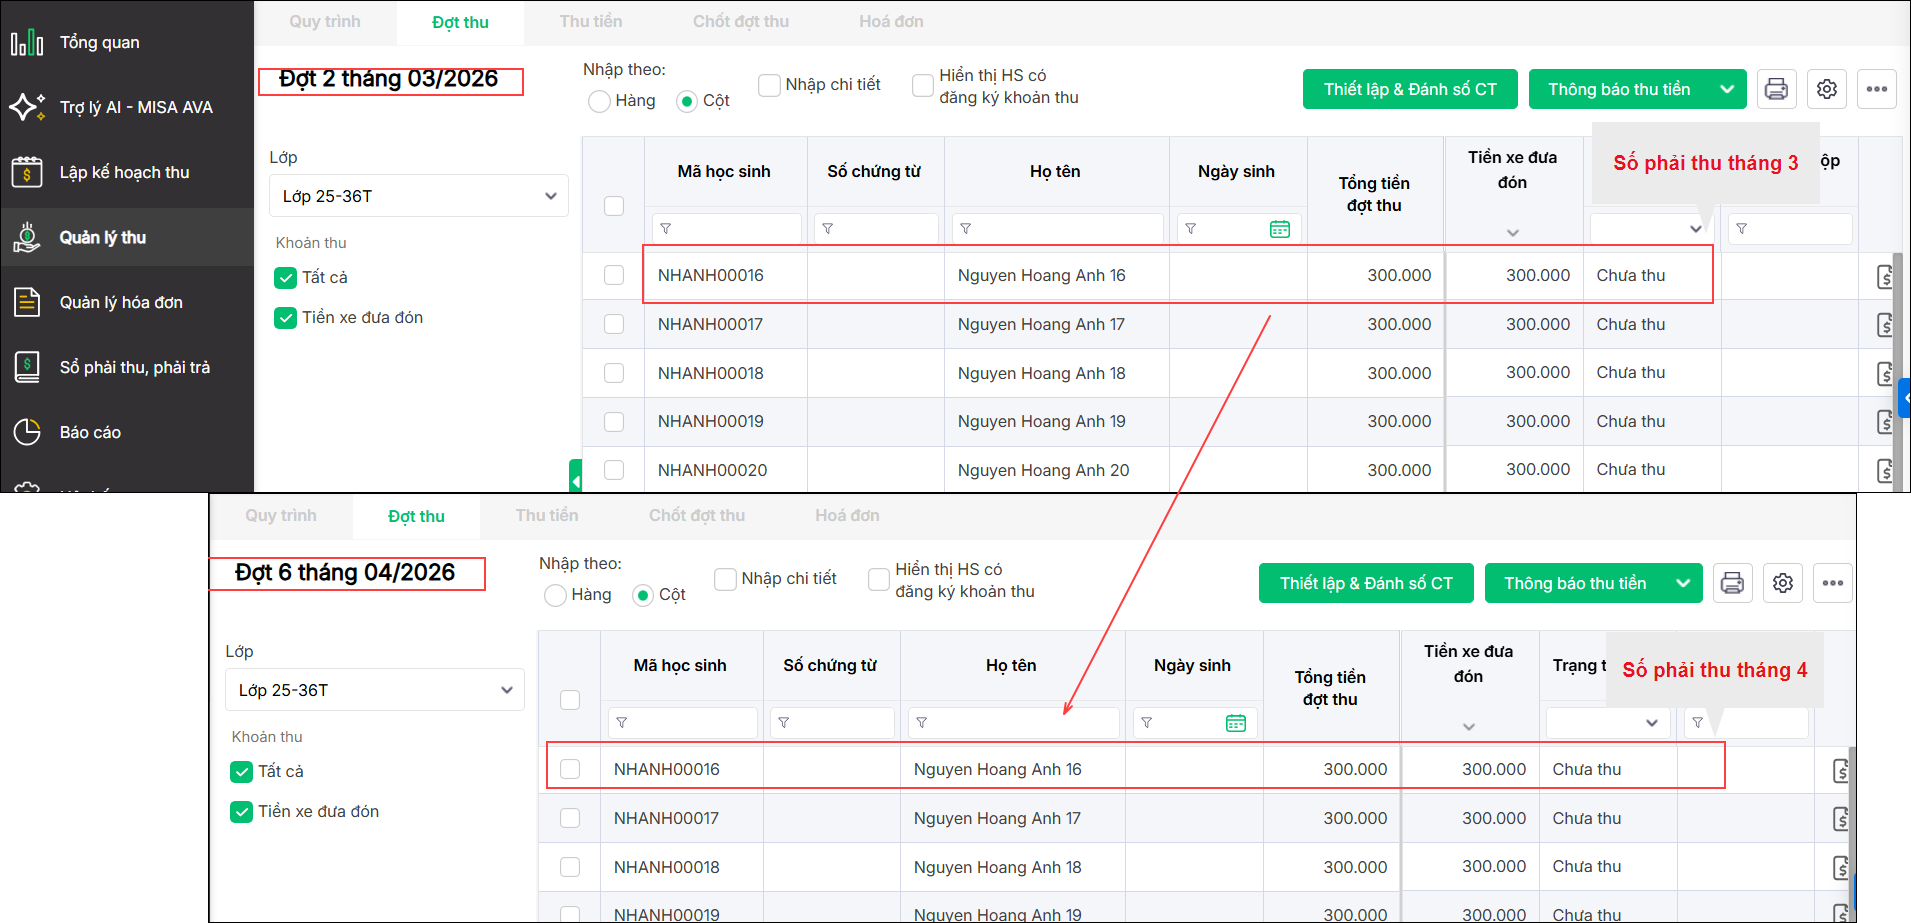The image size is (1911, 923).
Task: Click the Mã học sinh filter funnel in Đợt 6 panel
Action: (622, 723)
